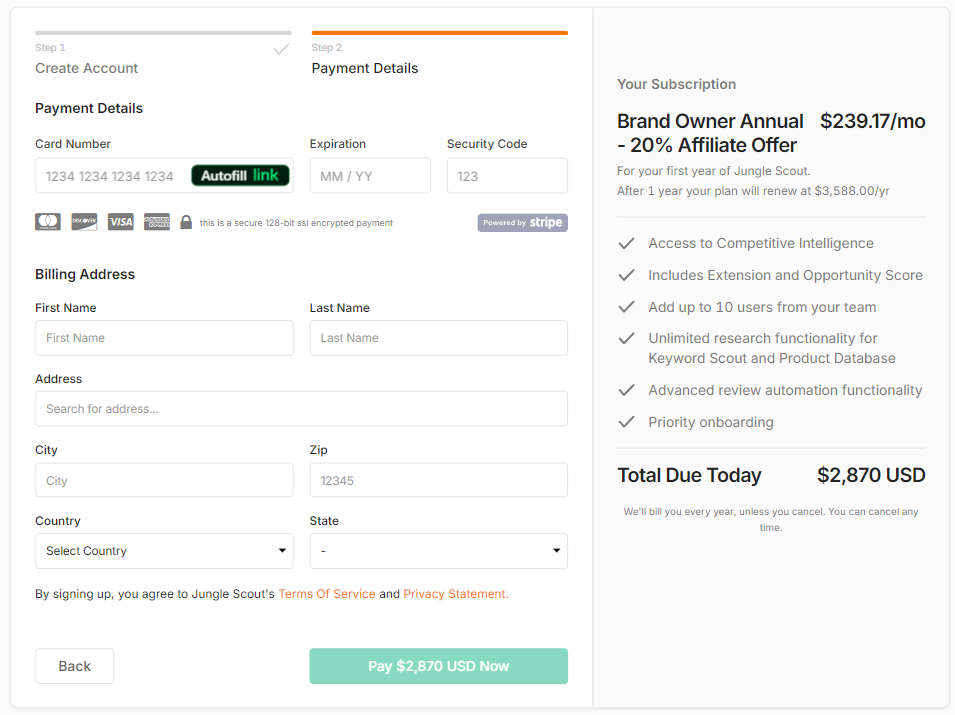The height and width of the screenshot is (715, 955).
Task: Focus the Expiration MM / YY field
Action: 370,176
